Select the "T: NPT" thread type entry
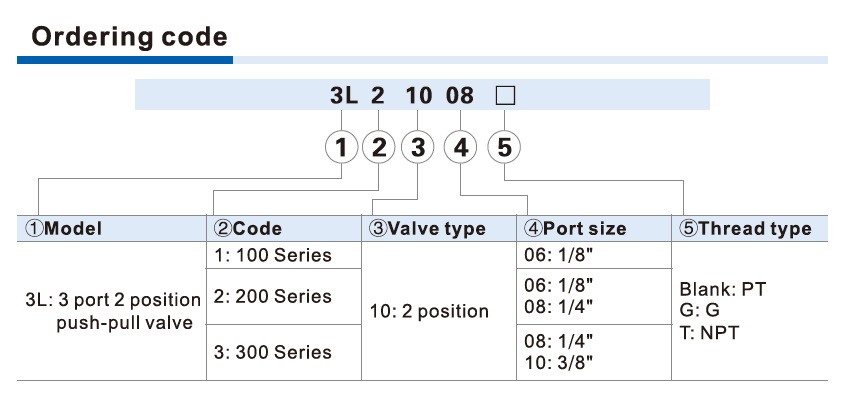 [708, 333]
